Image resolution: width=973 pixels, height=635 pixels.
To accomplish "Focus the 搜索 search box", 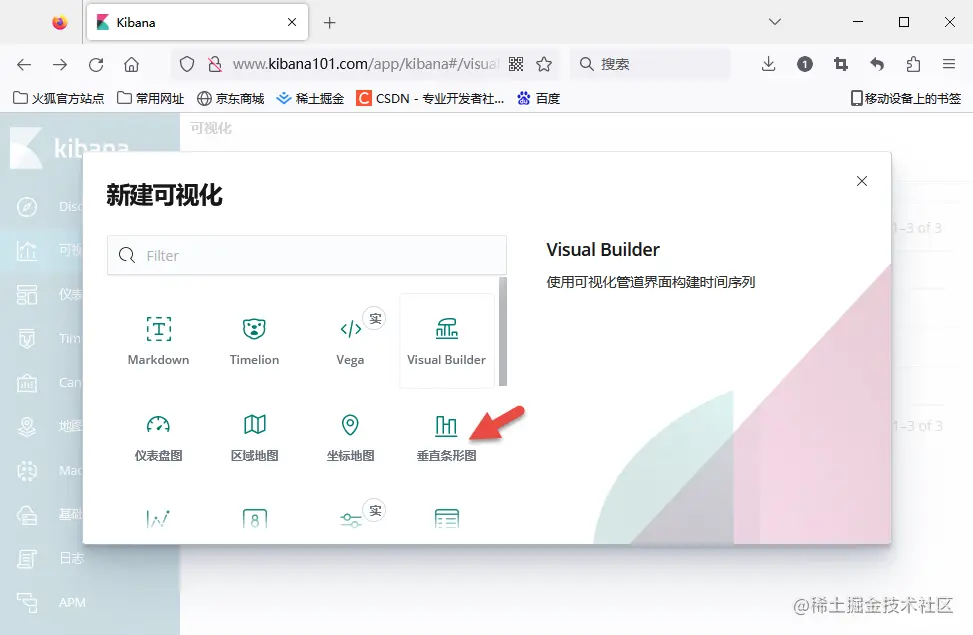I will [650, 64].
